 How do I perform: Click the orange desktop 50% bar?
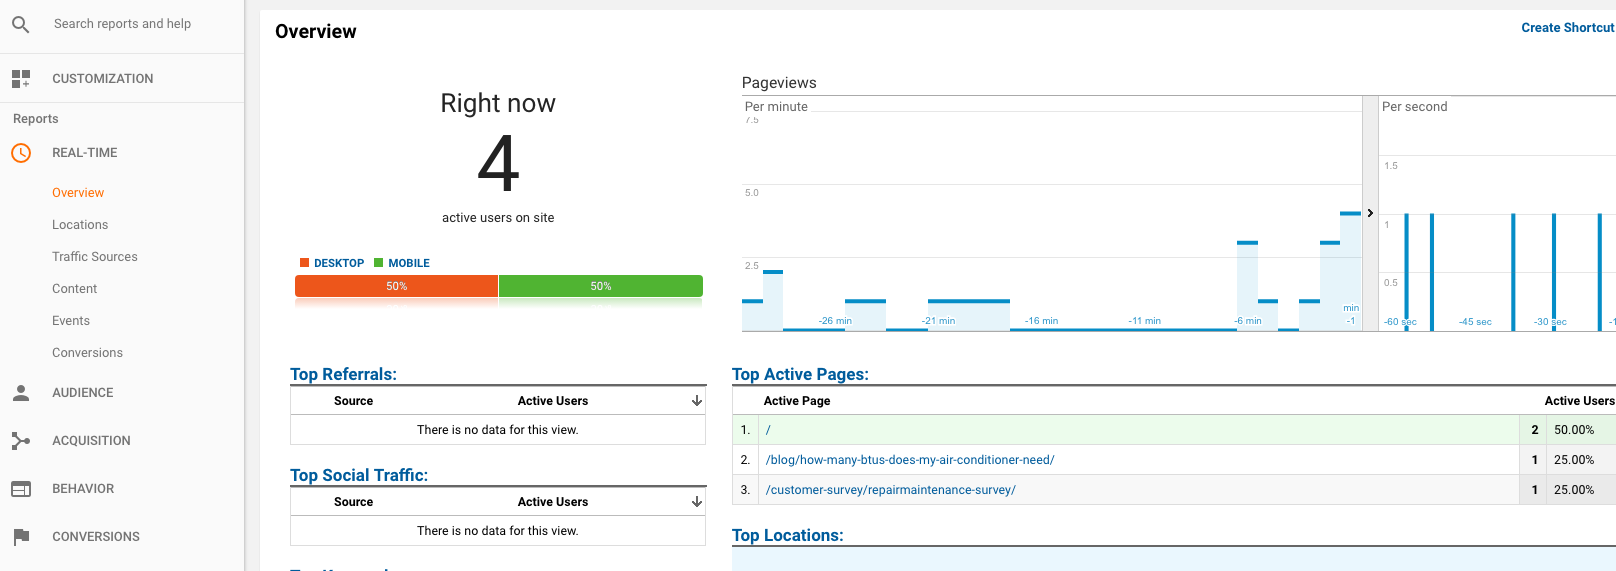[397, 287]
